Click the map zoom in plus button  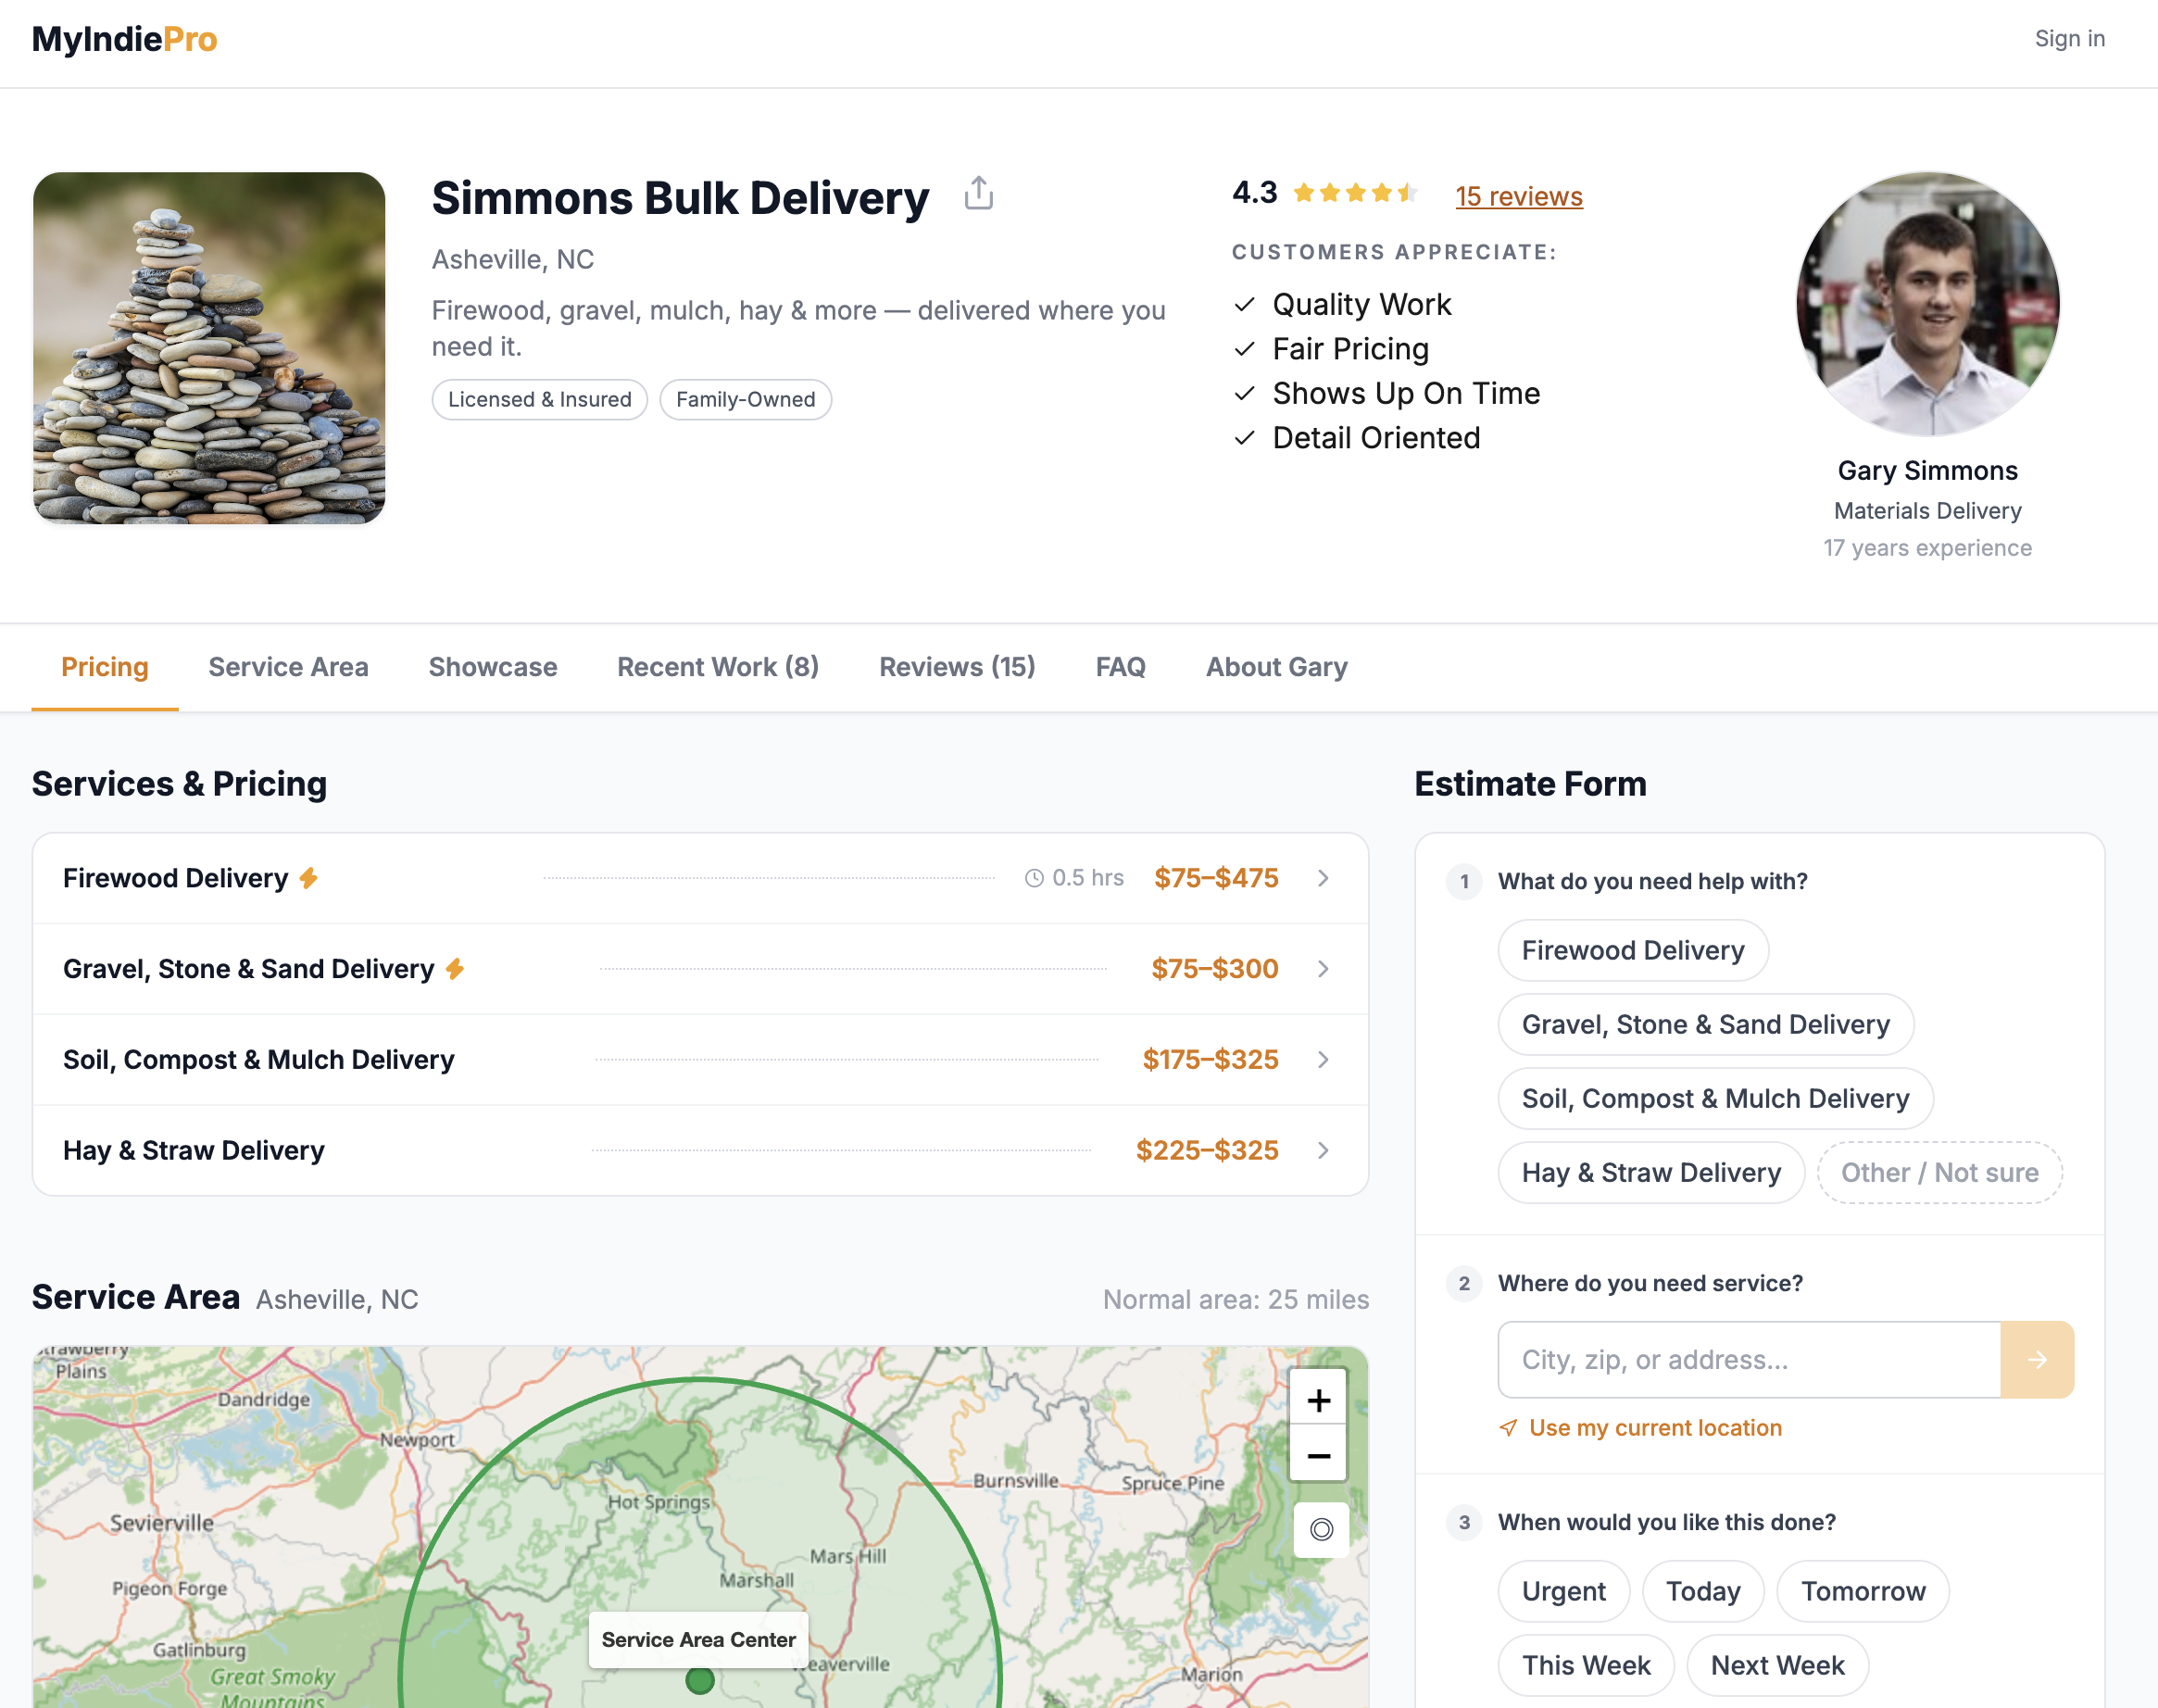[1318, 1400]
